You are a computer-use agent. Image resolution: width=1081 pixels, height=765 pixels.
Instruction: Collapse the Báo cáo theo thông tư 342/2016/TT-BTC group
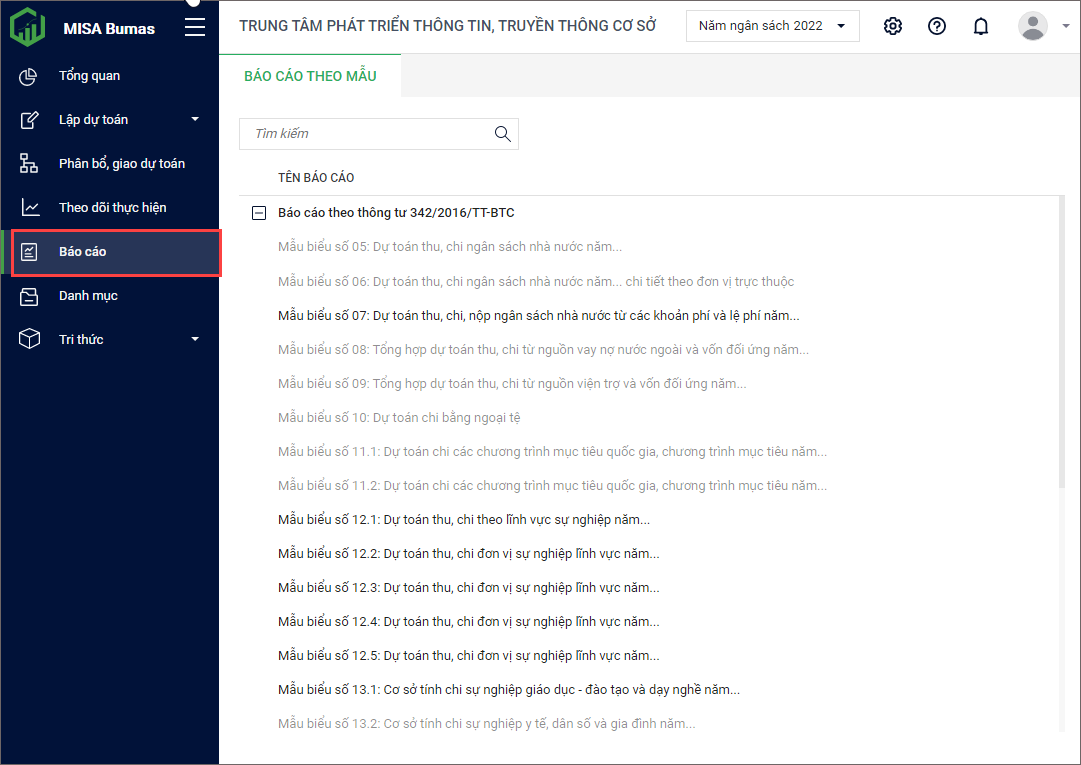click(x=259, y=213)
